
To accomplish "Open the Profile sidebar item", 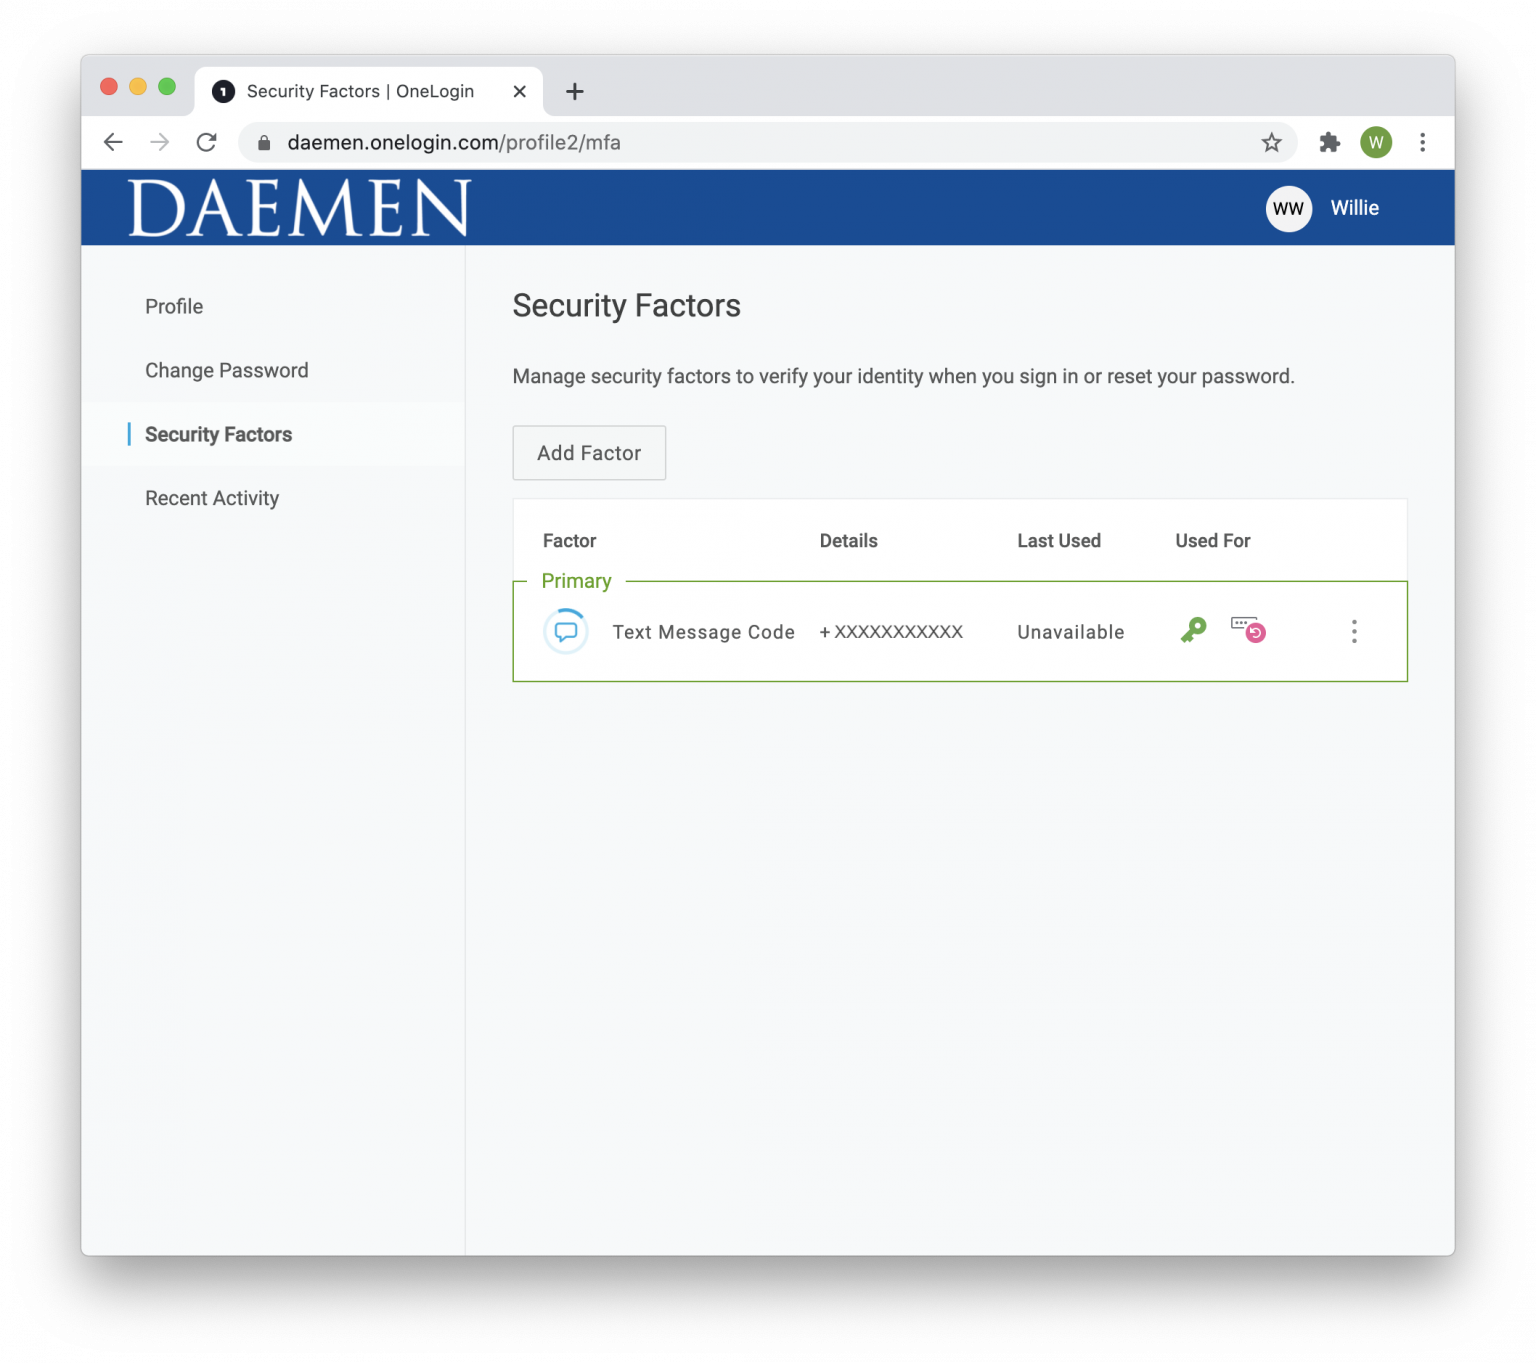I will click(x=174, y=307).
